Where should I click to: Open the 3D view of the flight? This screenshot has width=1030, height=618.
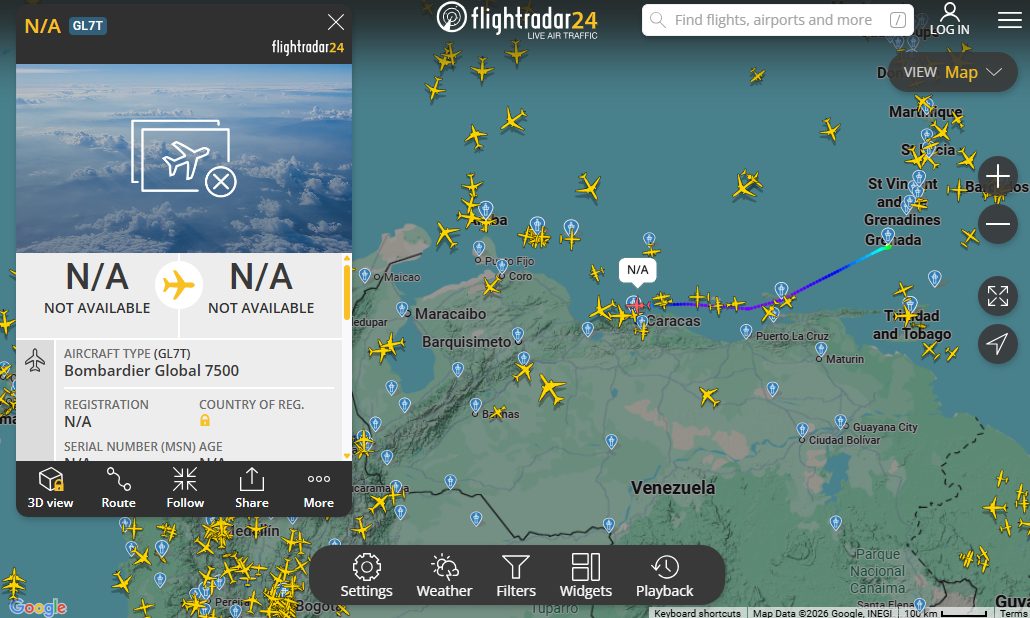51,488
